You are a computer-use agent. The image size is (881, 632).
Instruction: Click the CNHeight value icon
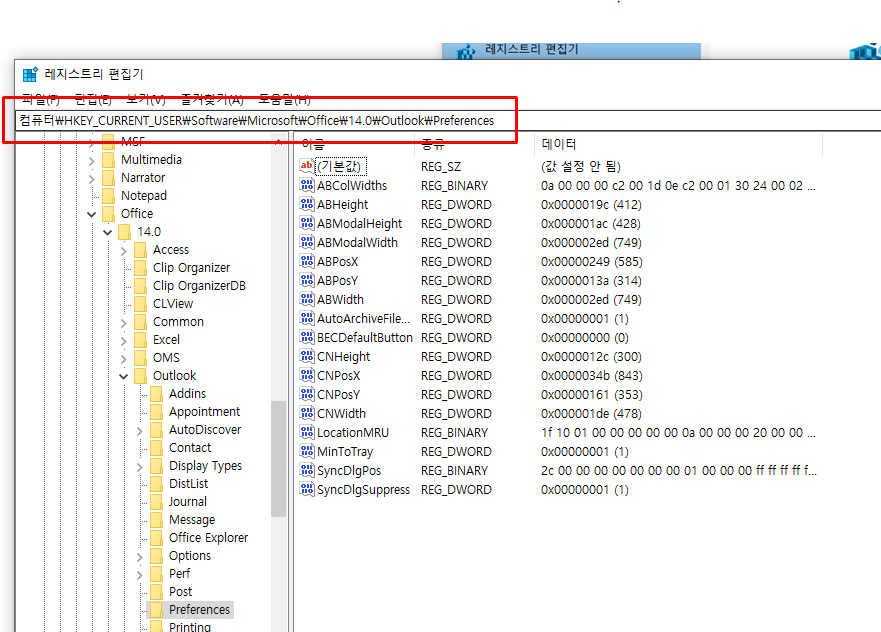[x=307, y=357]
